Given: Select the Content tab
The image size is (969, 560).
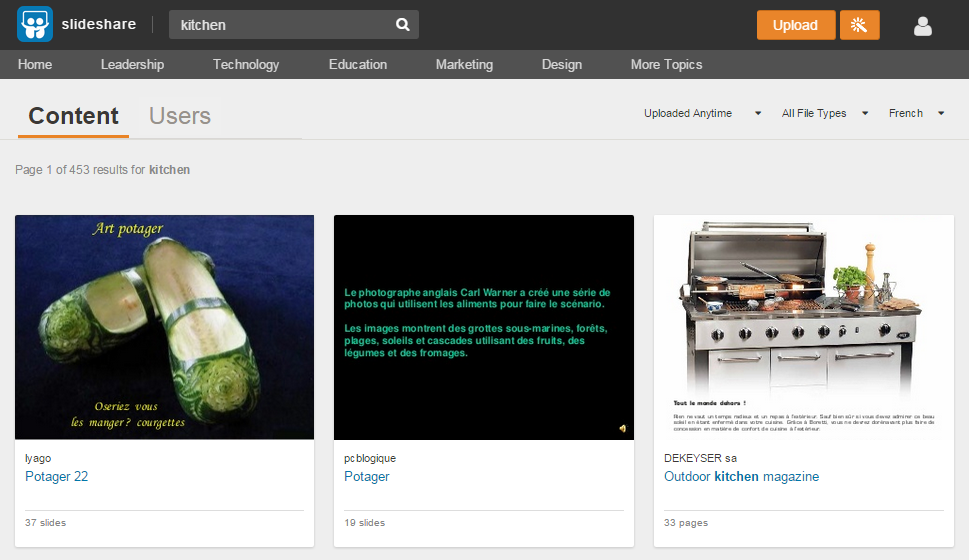Looking at the screenshot, I should (73, 116).
